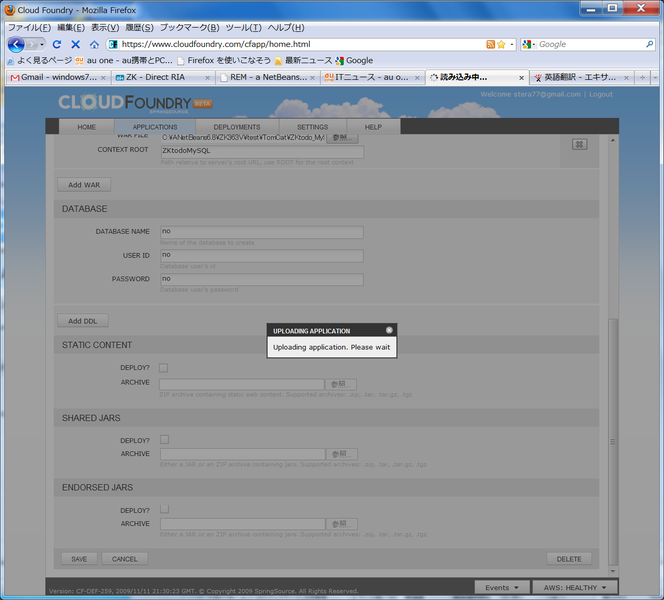The height and width of the screenshot is (600, 664).
Task: Close the ITニュース tab
Action: [x=417, y=78]
